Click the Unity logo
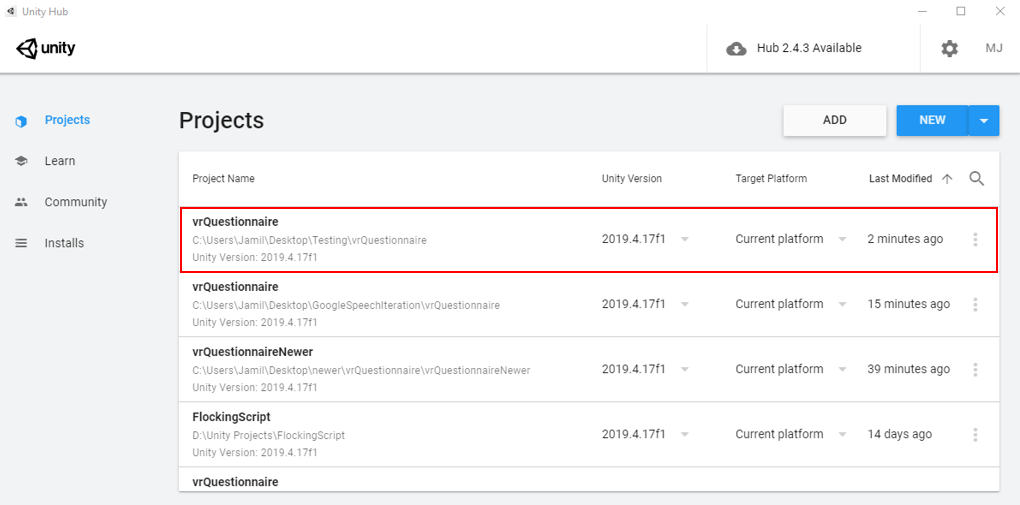Image resolution: width=1020 pixels, height=505 pixels. pos(46,49)
